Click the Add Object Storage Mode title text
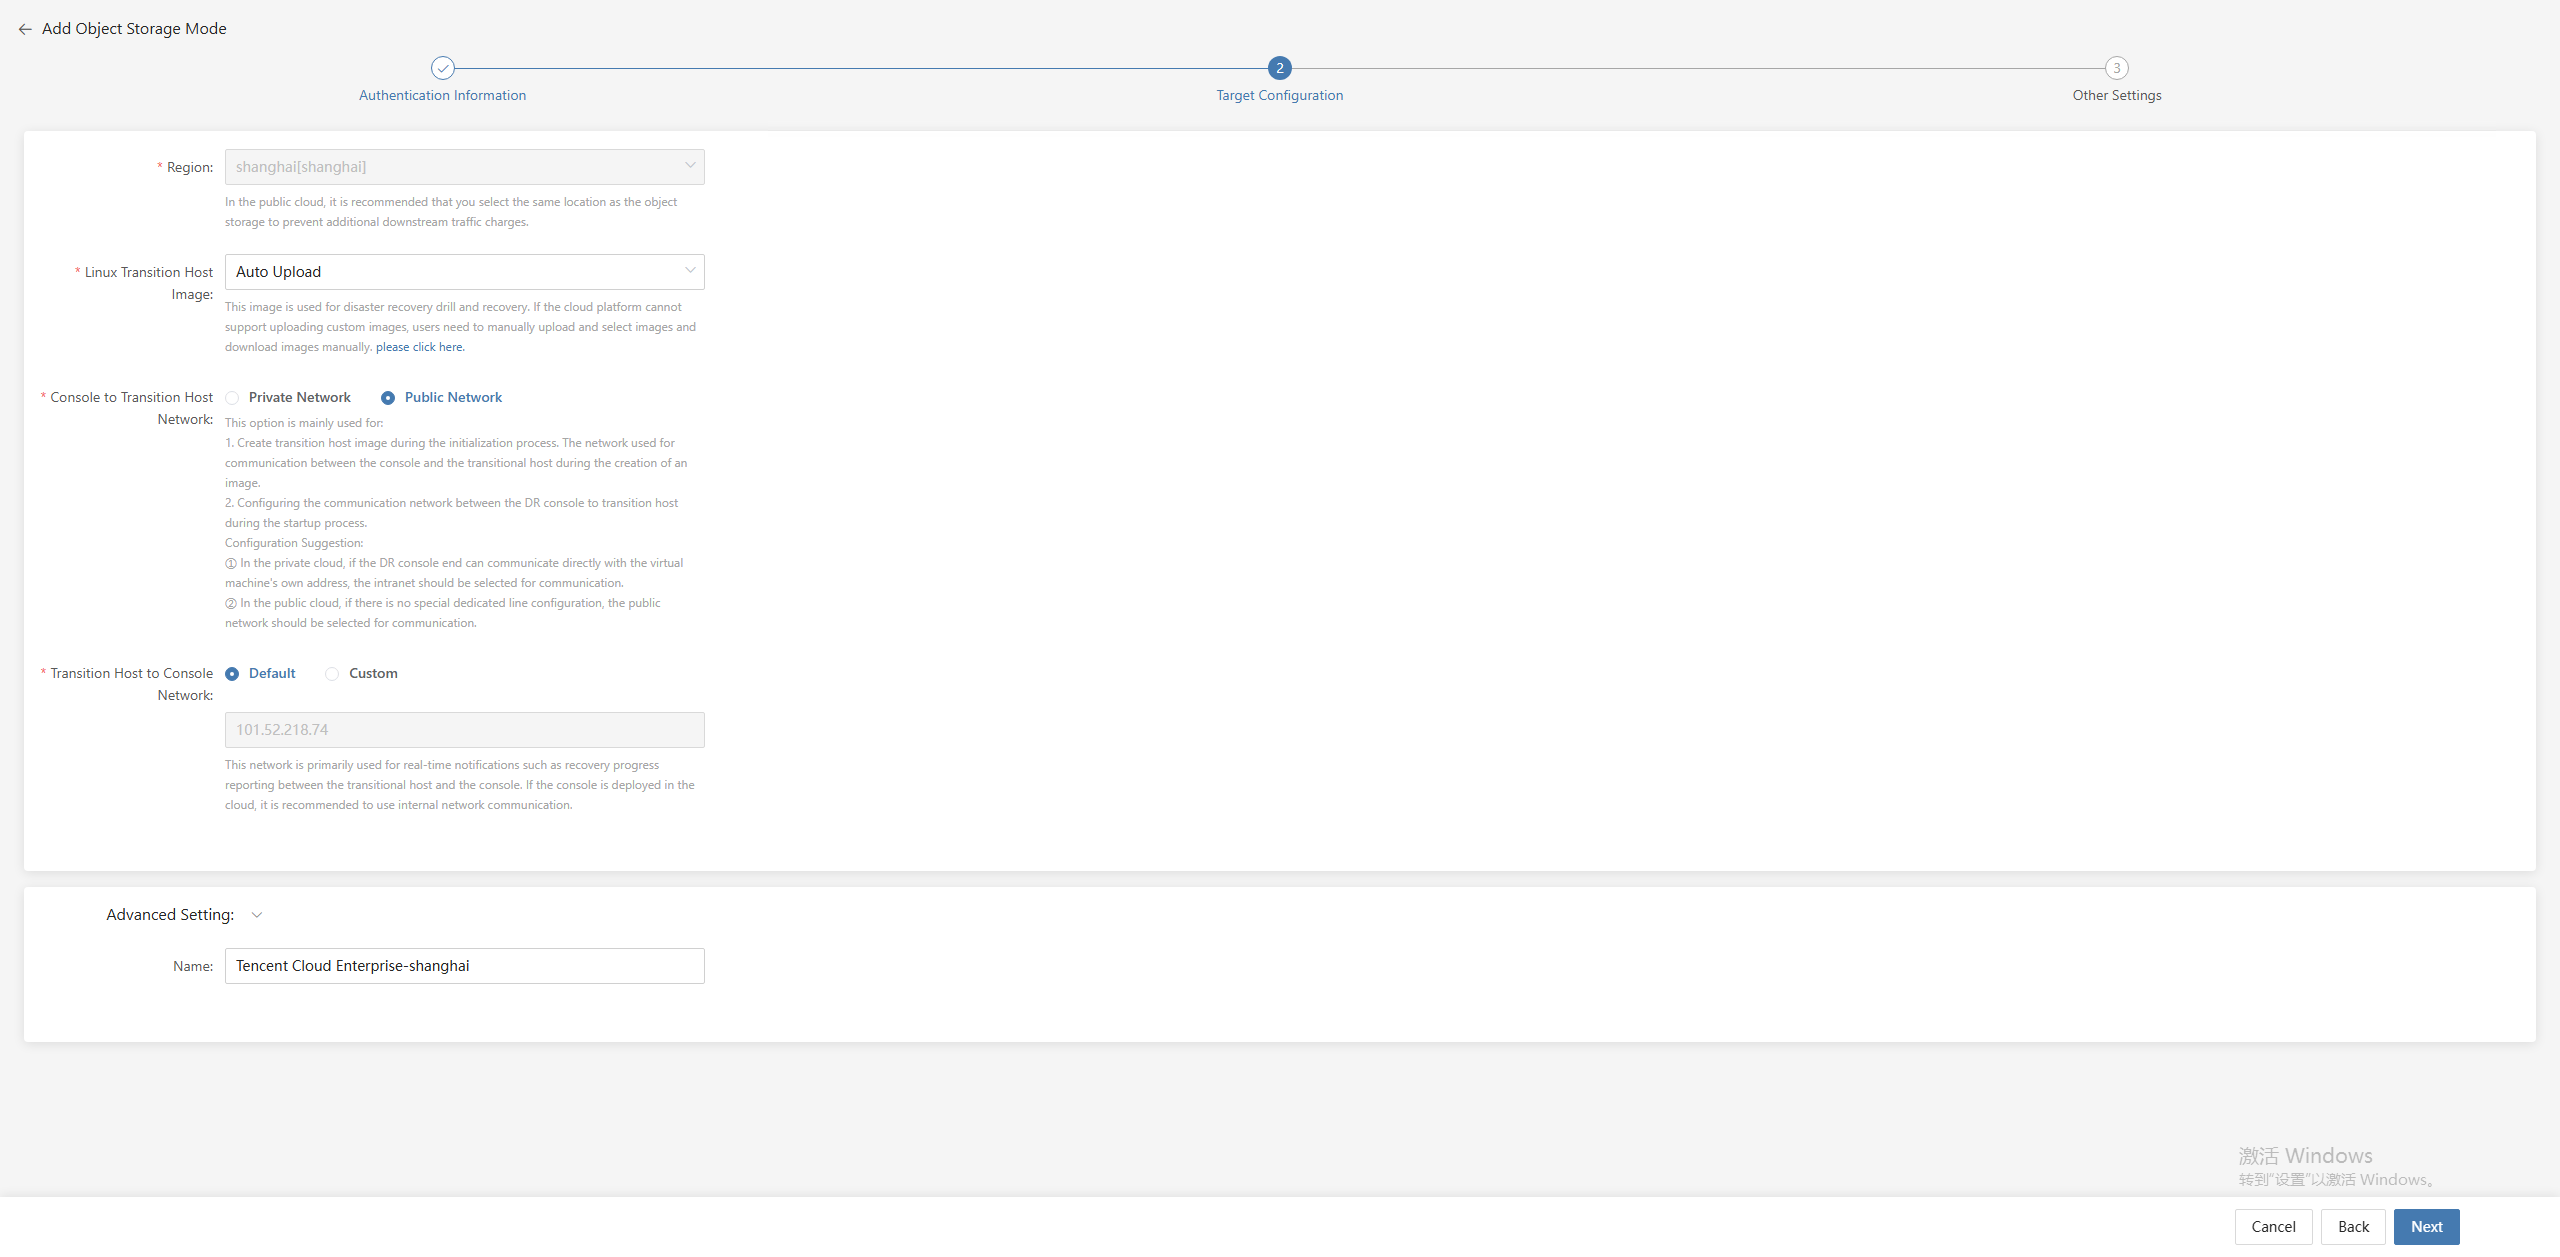 click(x=134, y=29)
